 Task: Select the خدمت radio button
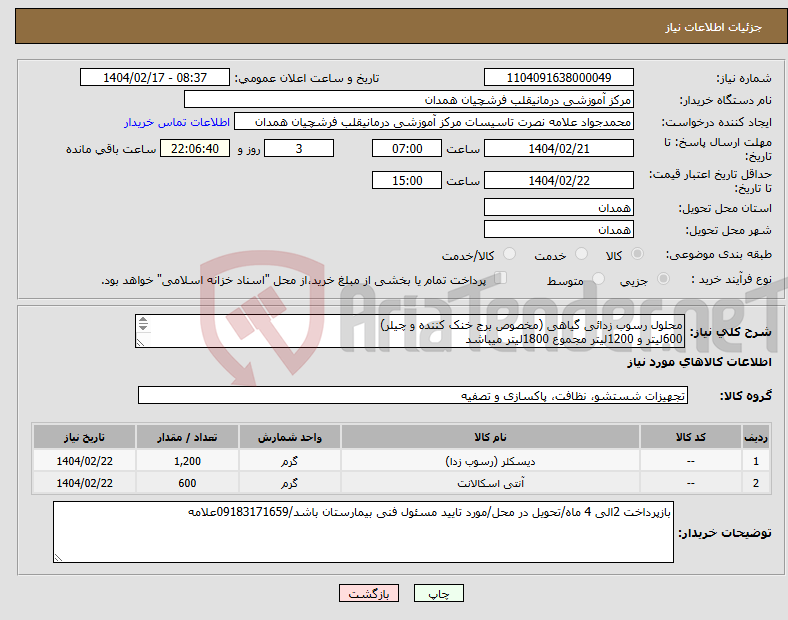581,254
